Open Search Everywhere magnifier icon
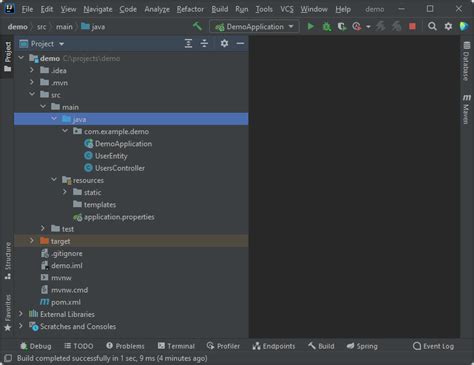The height and width of the screenshot is (365, 474). tap(432, 26)
